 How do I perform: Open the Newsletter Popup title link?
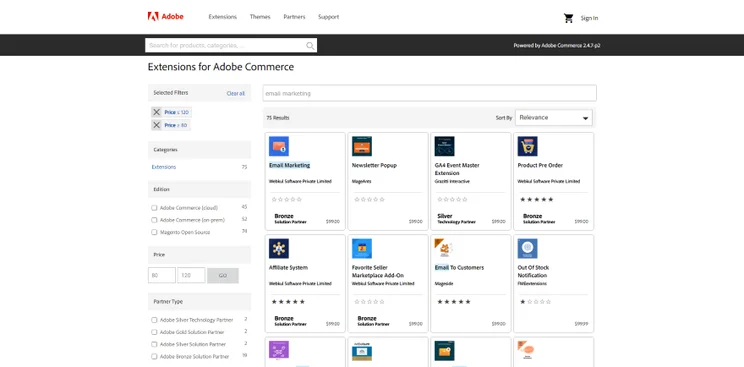[x=374, y=165]
